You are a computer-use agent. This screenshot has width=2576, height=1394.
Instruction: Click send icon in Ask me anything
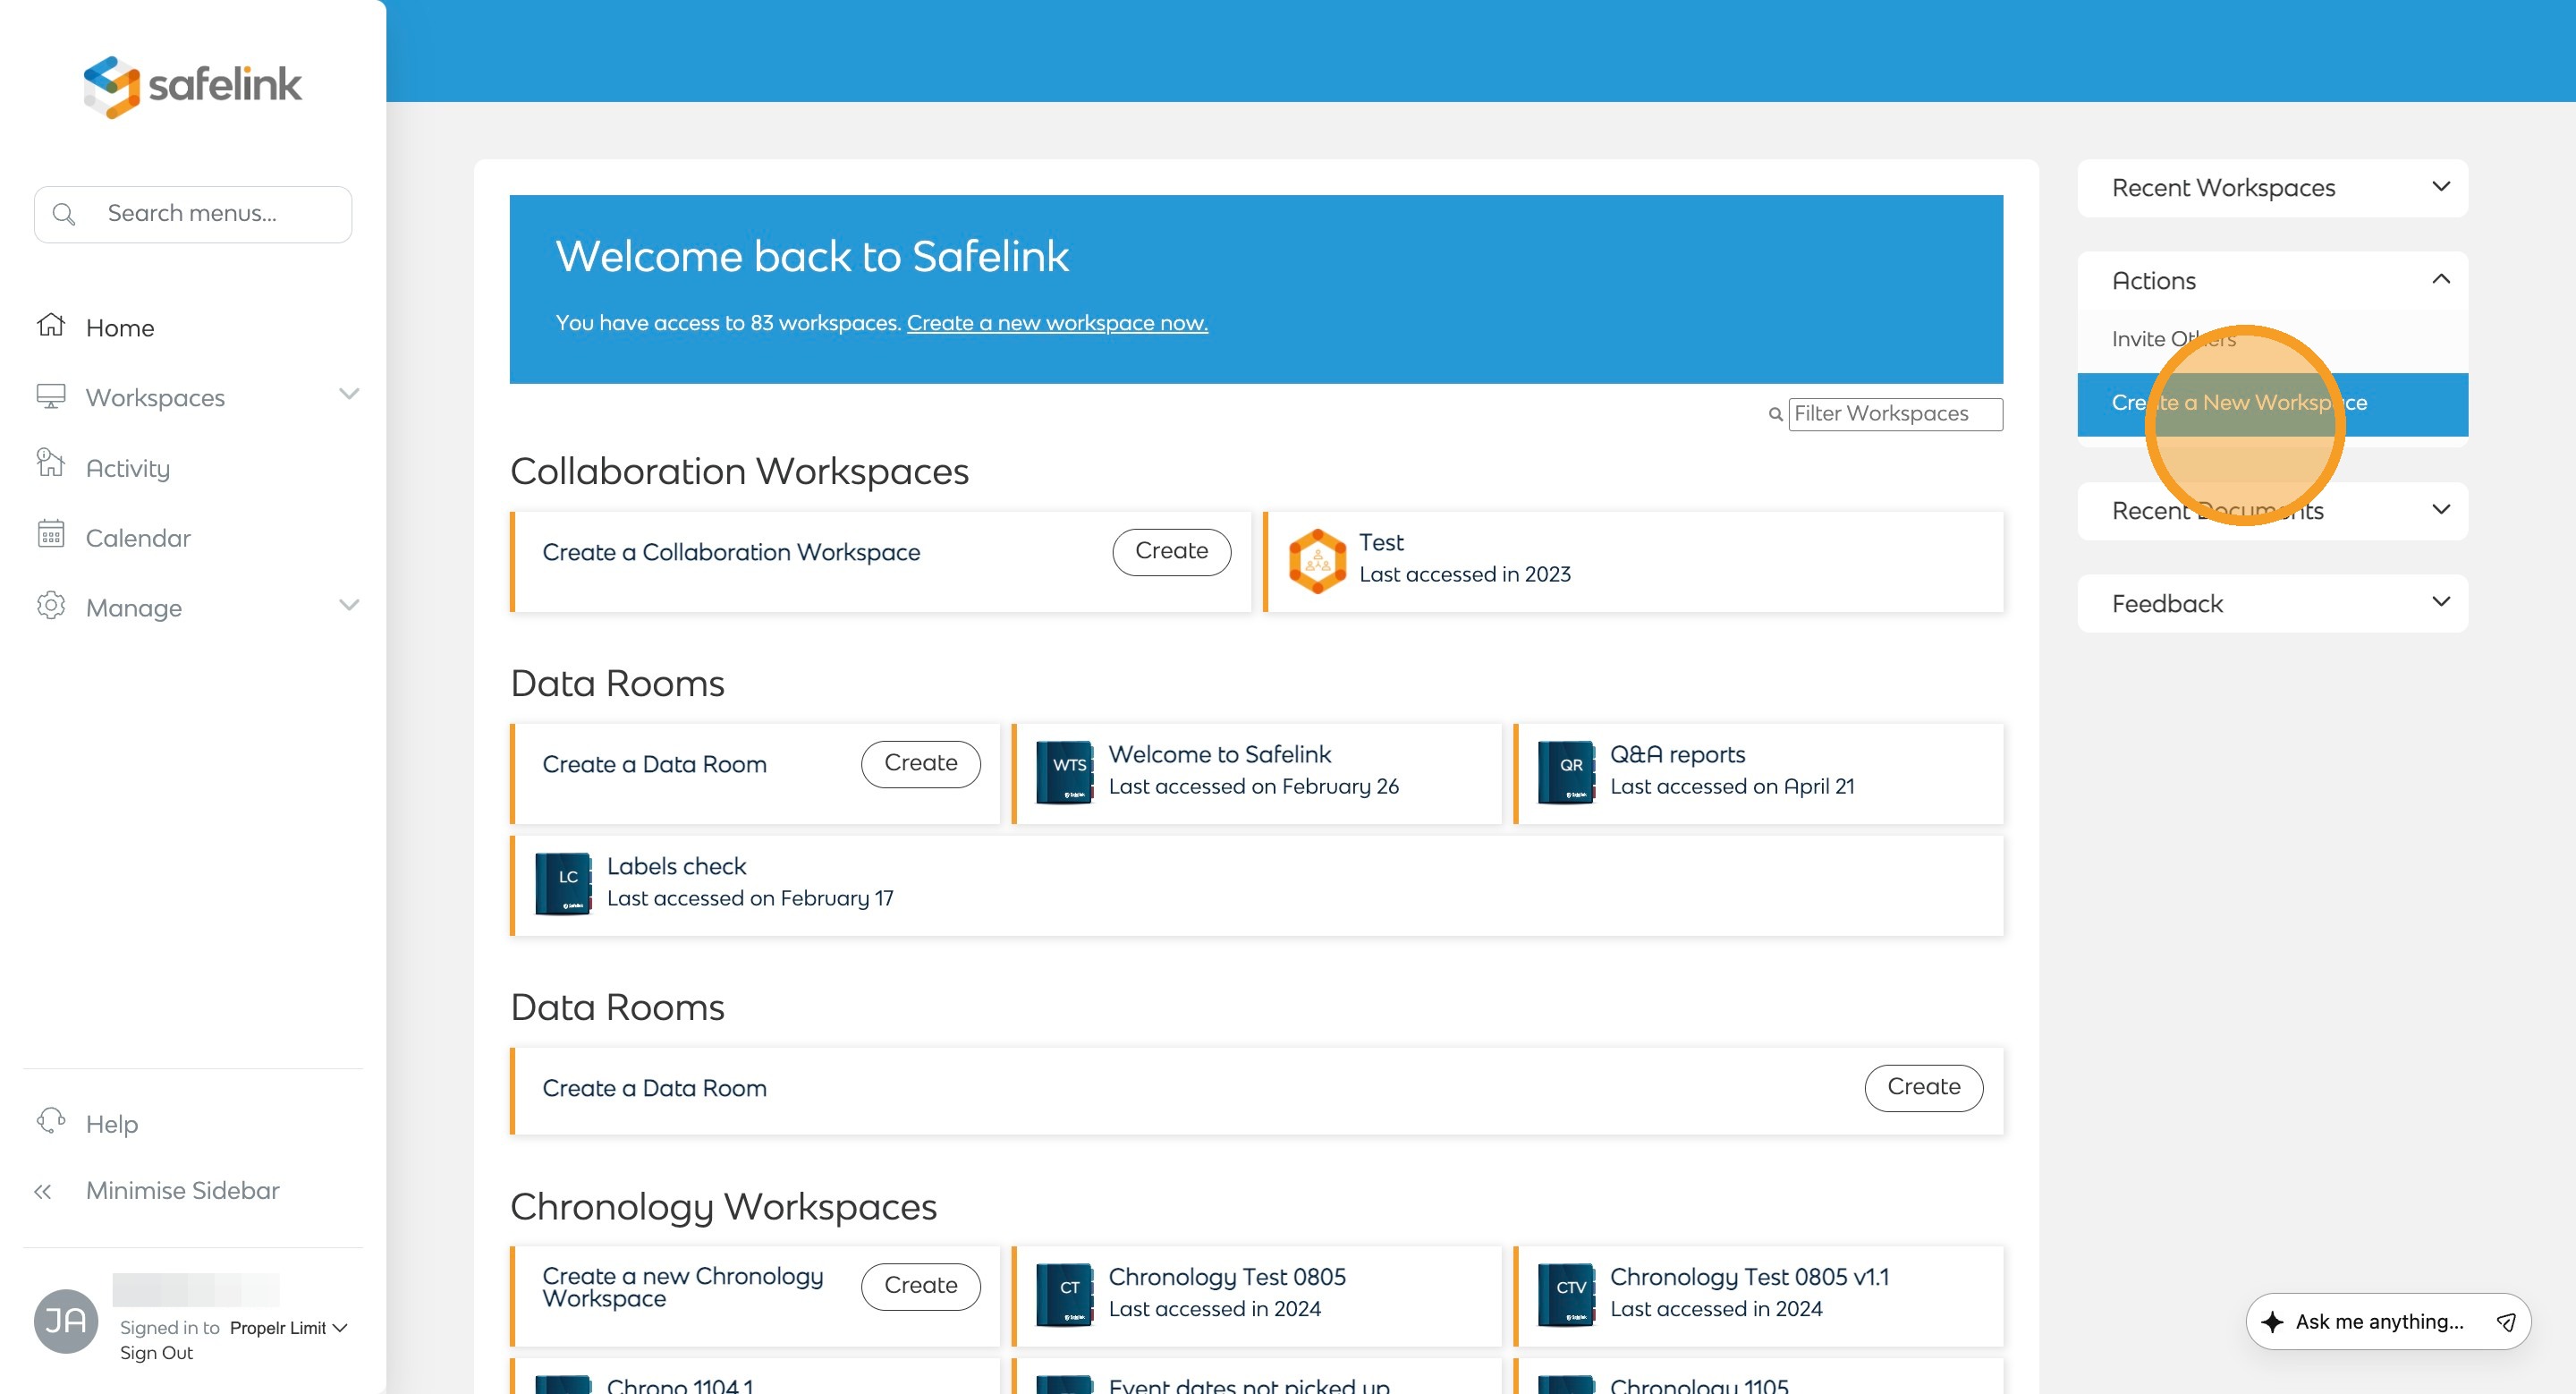coord(2505,1322)
